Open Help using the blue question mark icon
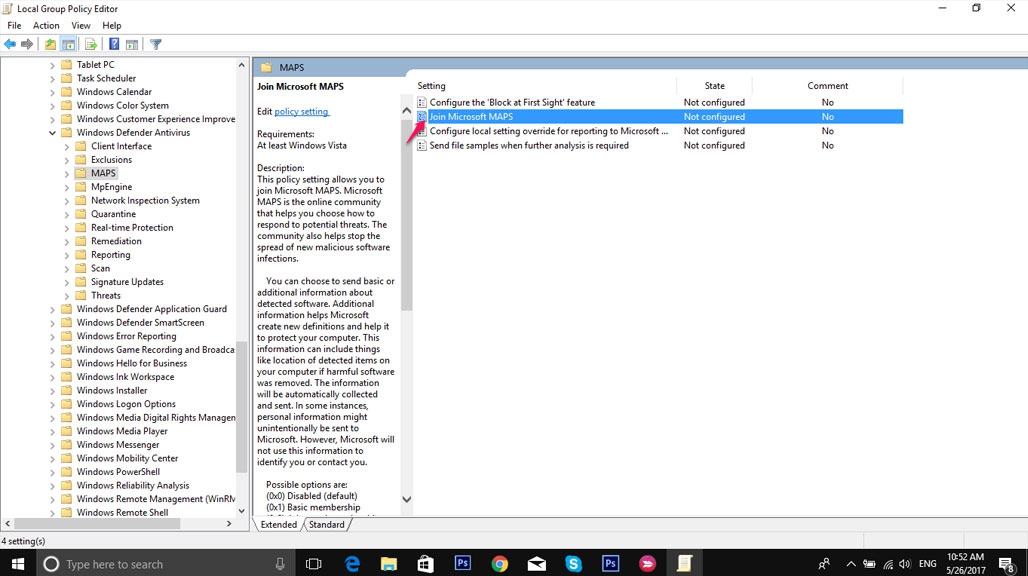1028x576 pixels. point(114,44)
